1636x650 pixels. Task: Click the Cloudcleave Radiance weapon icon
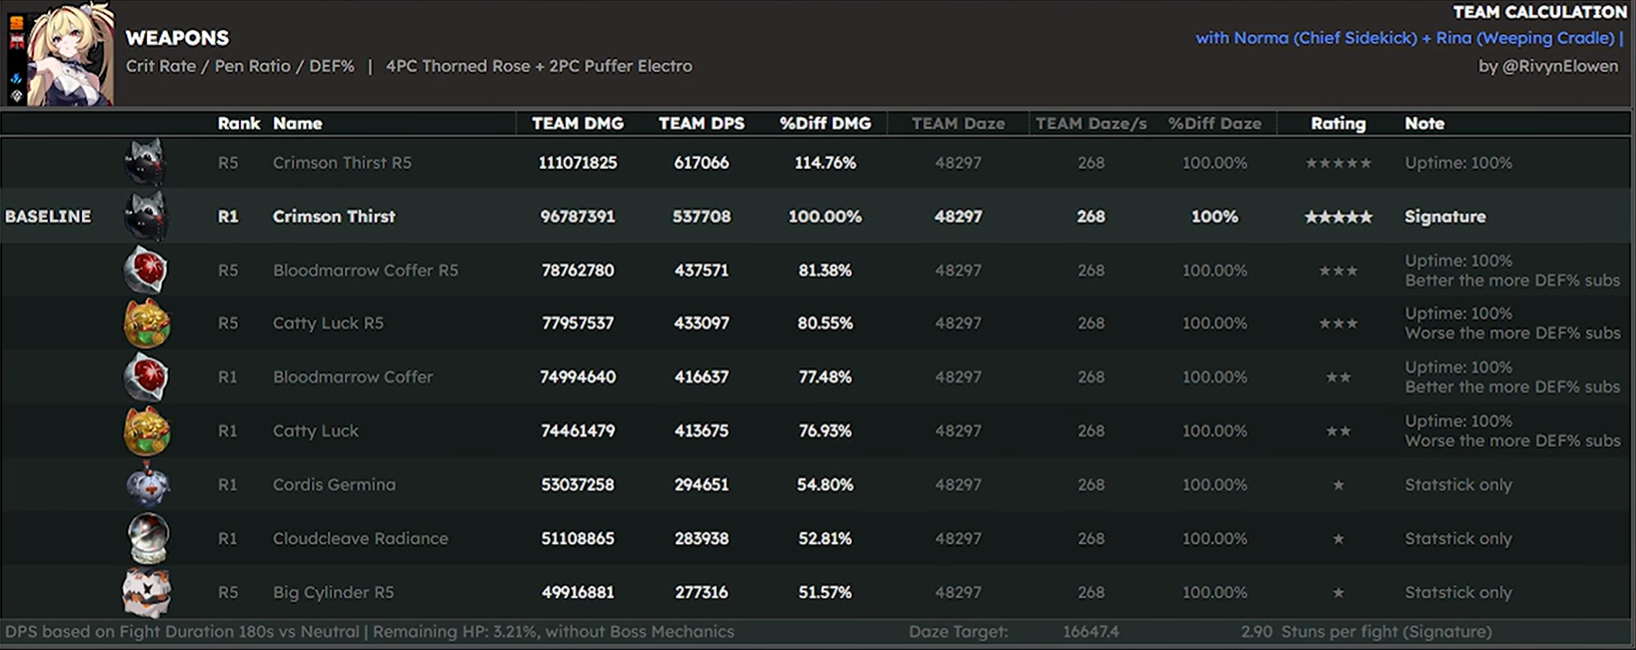(x=148, y=538)
